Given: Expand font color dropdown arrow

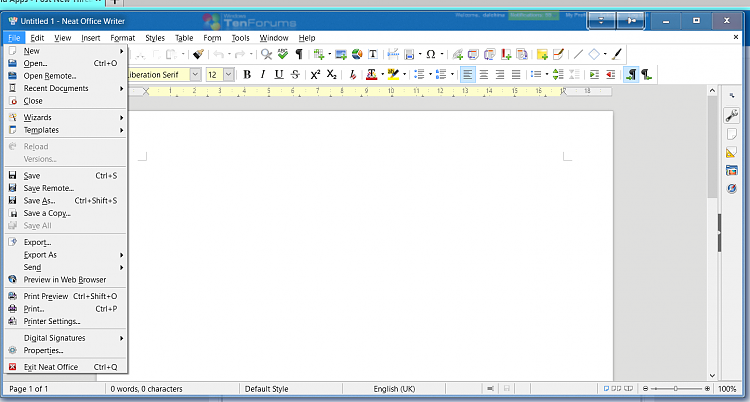Looking at the screenshot, I should pyautogui.click(x=382, y=75).
